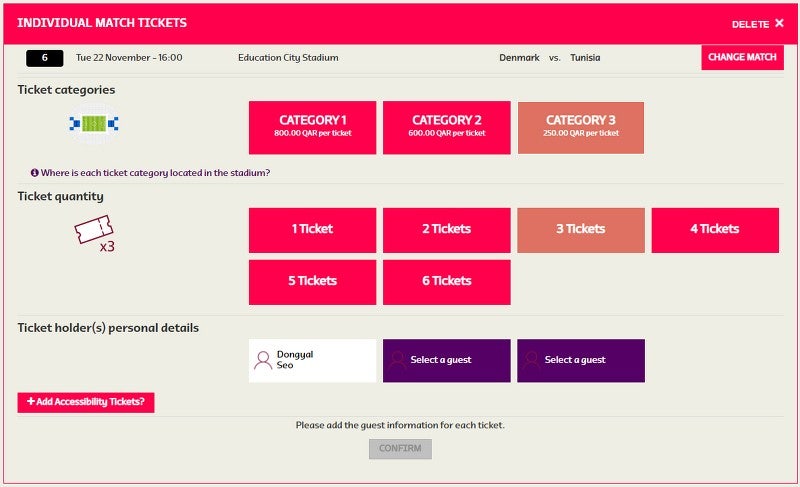
Task: Select Category 3 at 250.00 QAR
Action: [581, 127]
